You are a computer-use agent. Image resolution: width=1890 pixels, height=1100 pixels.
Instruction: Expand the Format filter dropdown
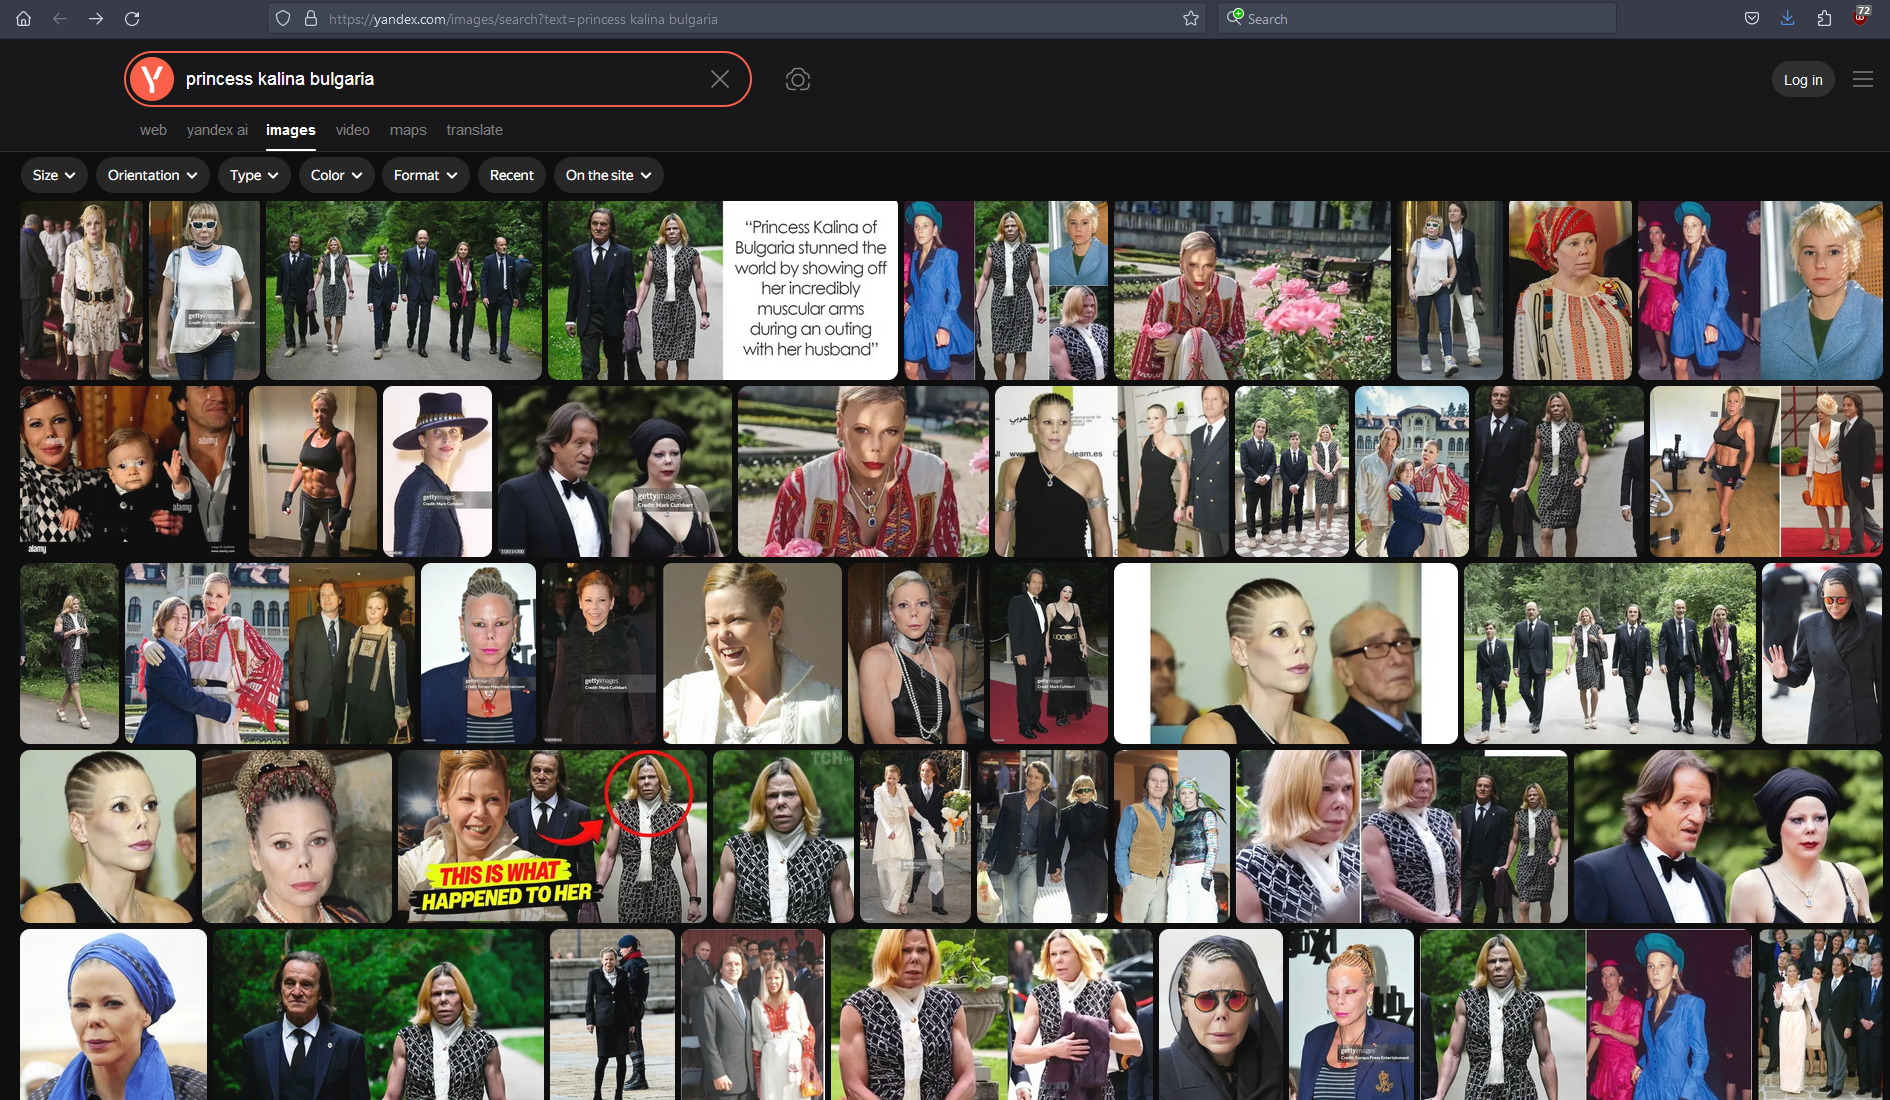[x=425, y=175]
